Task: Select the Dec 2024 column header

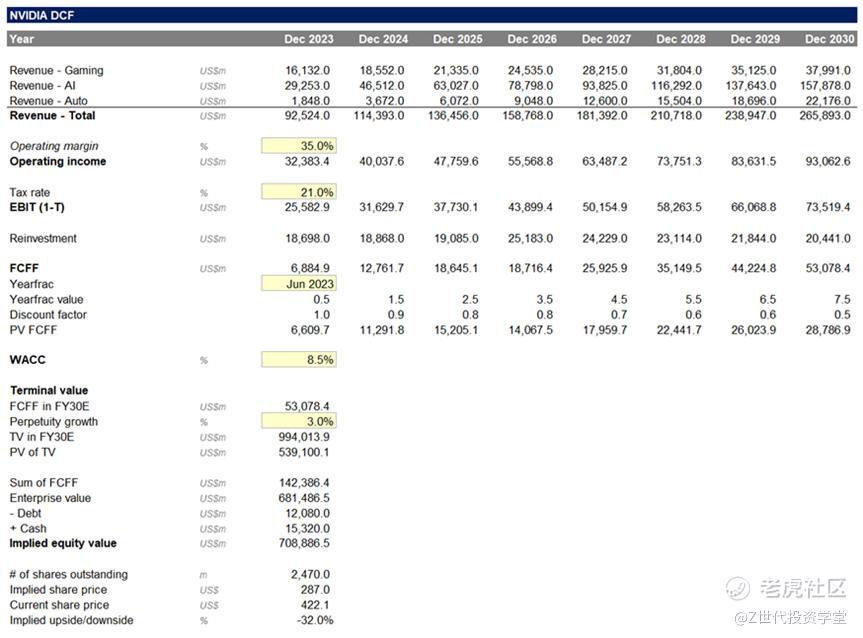Action: coord(383,39)
